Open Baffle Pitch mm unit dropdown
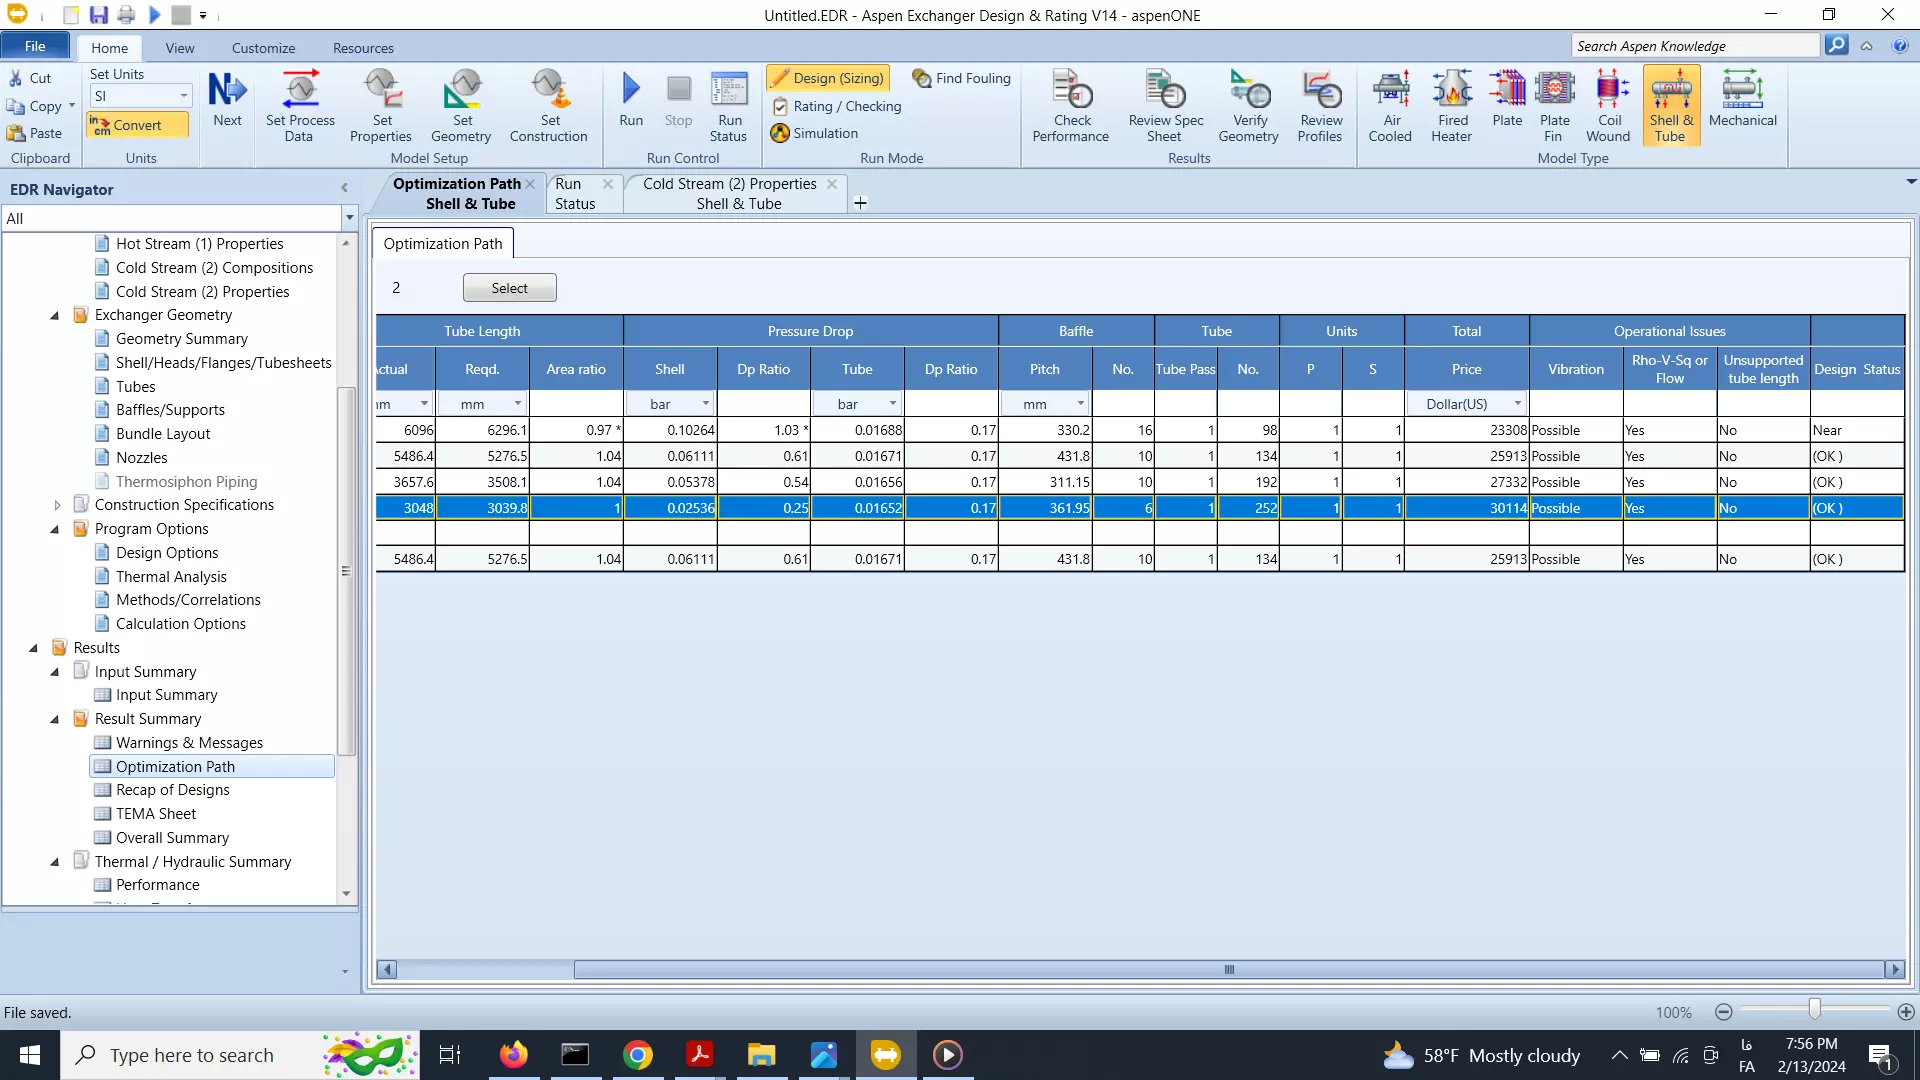The image size is (1920, 1080). tap(1081, 404)
